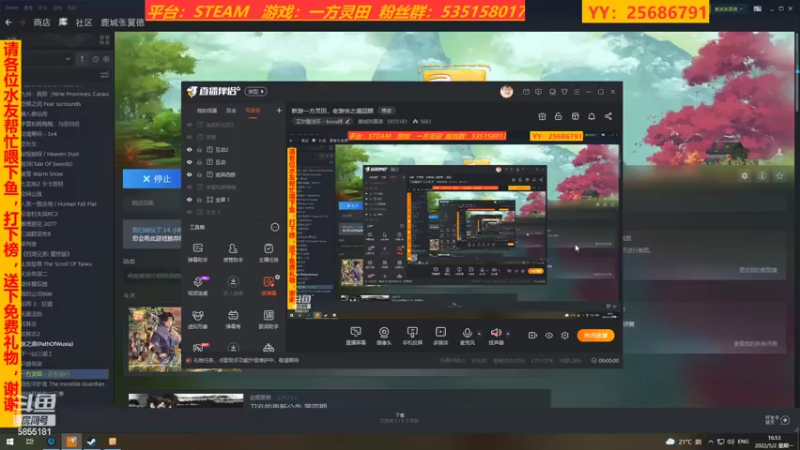Open the Steam 商店 store tab
The width and height of the screenshot is (800, 450).
pyautogui.click(x=41, y=22)
